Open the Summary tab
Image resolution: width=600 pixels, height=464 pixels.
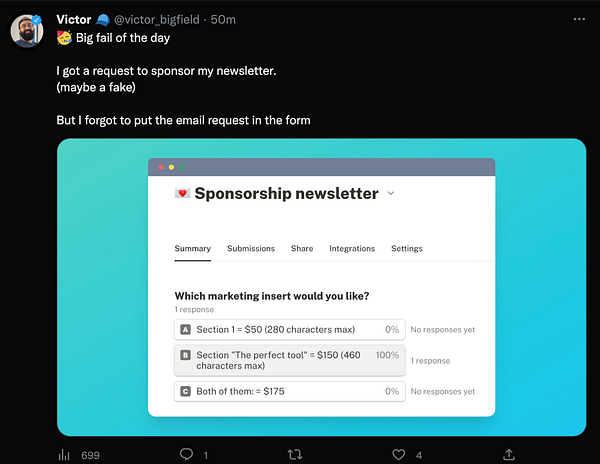pos(192,249)
